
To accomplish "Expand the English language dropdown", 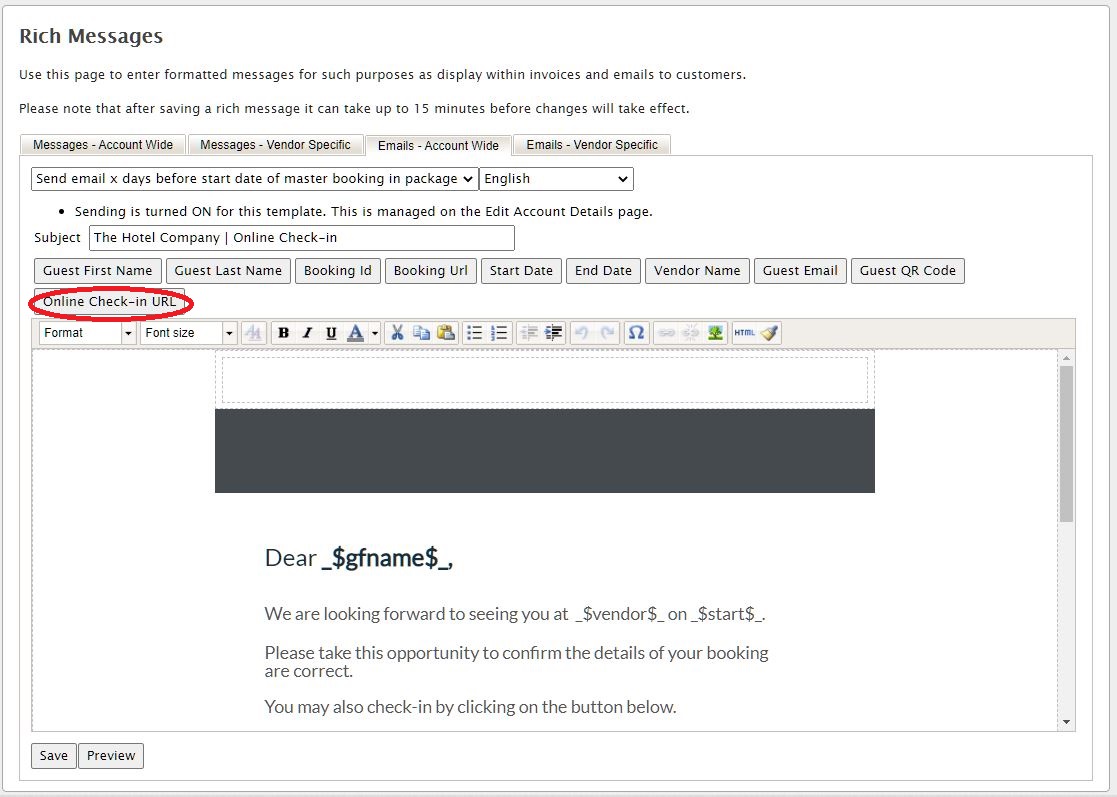I will [x=556, y=179].
